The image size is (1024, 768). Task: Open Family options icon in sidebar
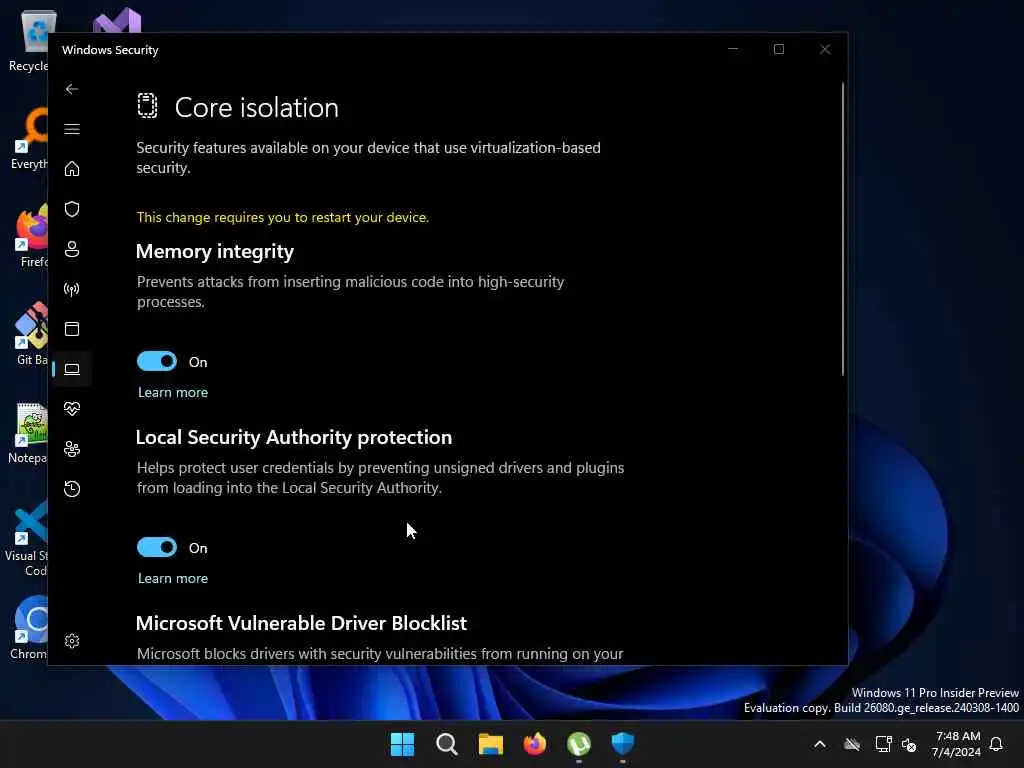(x=72, y=449)
